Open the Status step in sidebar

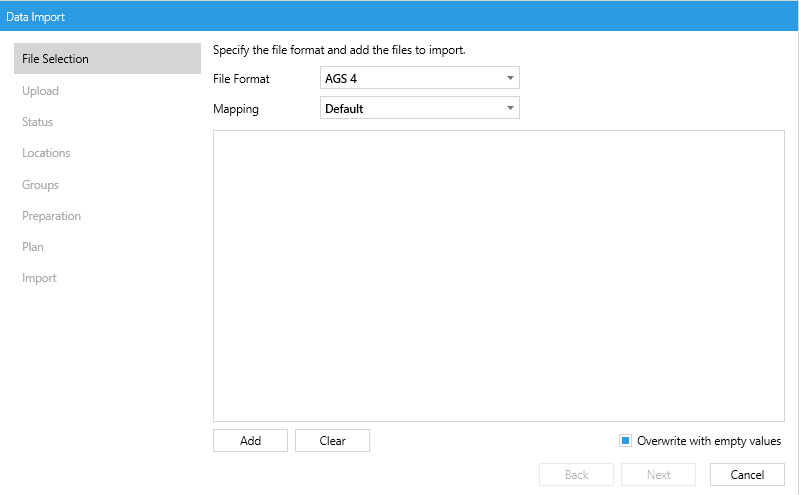pyautogui.click(x=38, y=122)
